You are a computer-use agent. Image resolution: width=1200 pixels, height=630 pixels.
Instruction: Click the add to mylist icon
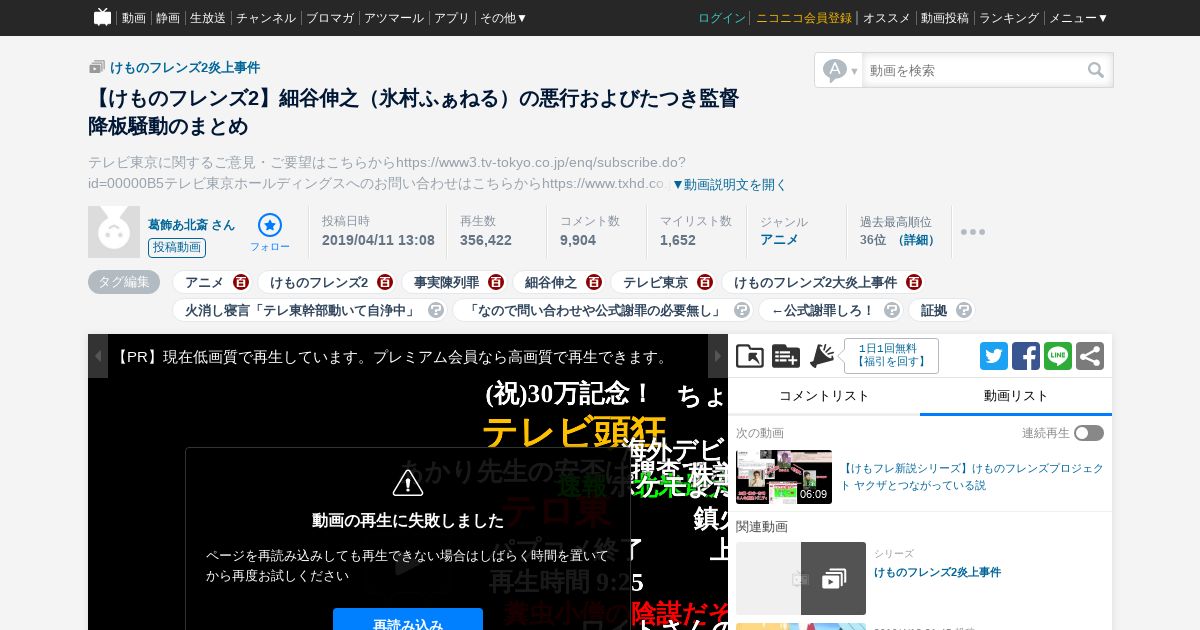(x=786, y=355)
